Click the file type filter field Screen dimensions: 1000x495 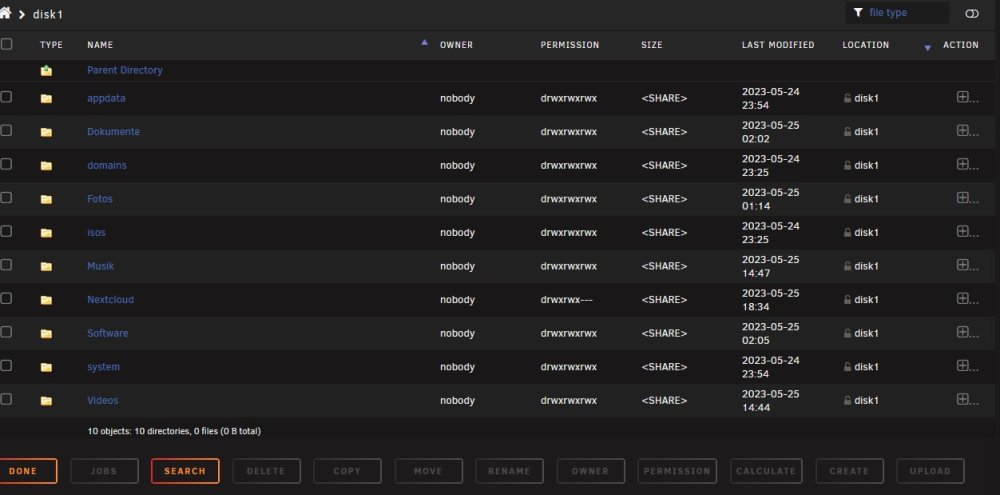897,13
